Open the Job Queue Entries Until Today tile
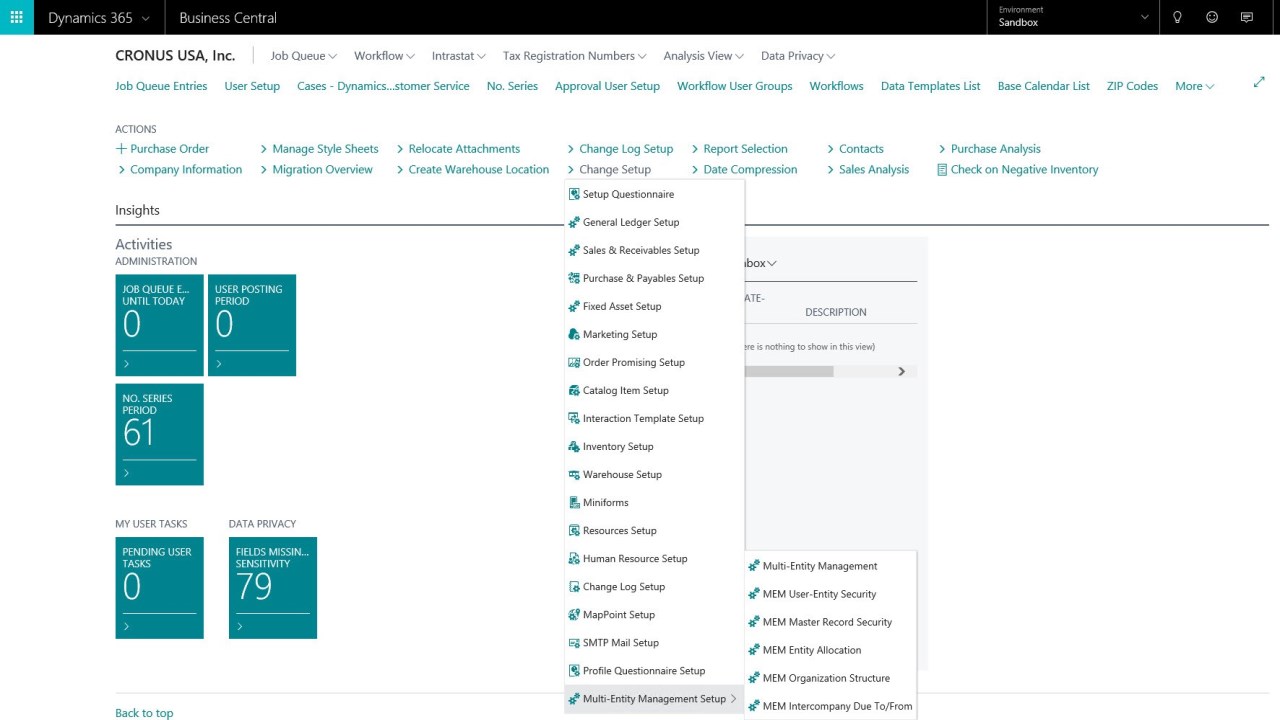This screenshot has width=1280, height=720. tap(159, 325)
